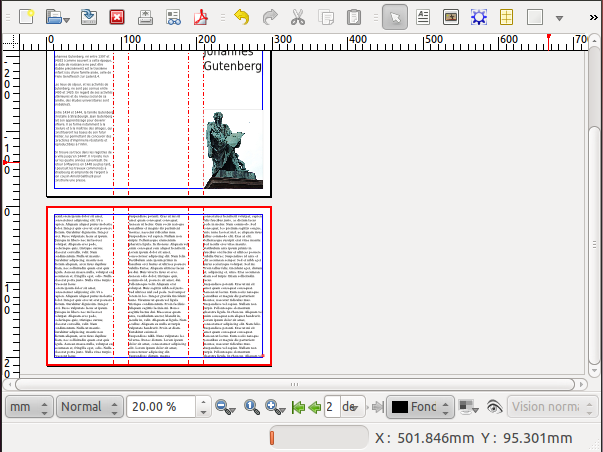
Task: Toggle the preview mode eye icon
Action: [x=493, y=407]
